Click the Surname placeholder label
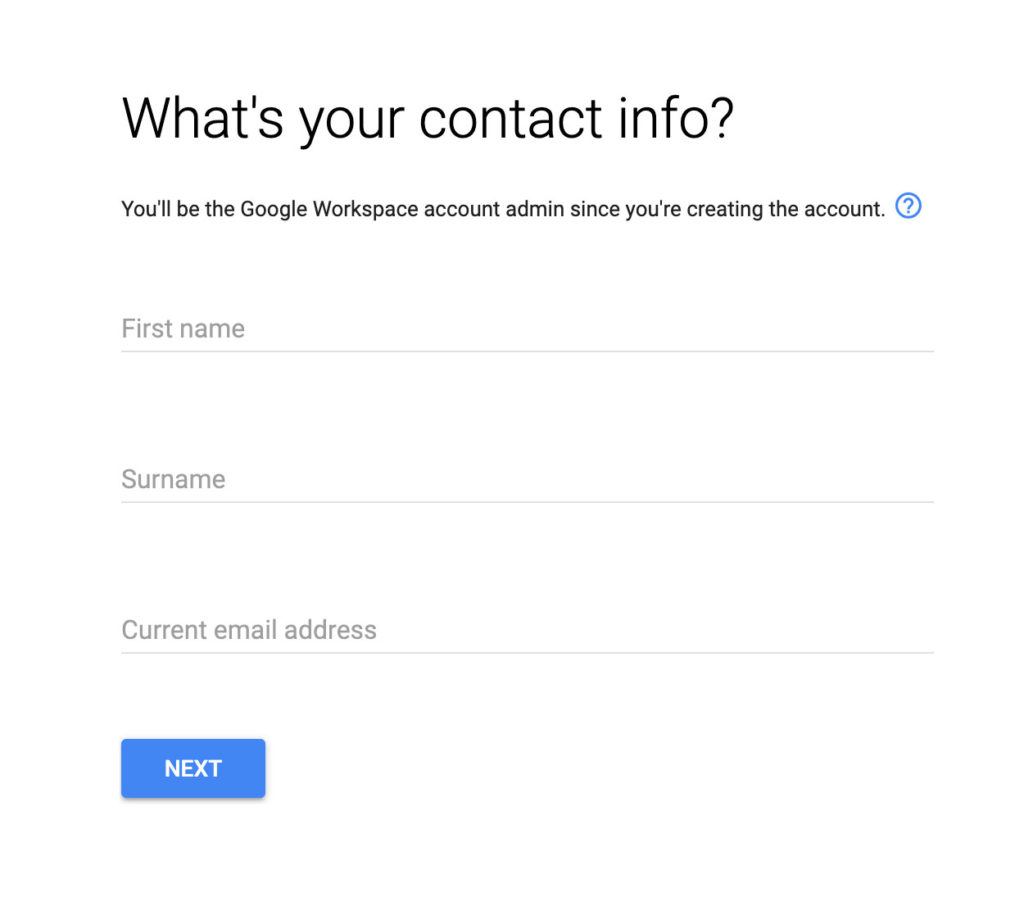This screenshot has height=924, width=1024. pos(173,479)
